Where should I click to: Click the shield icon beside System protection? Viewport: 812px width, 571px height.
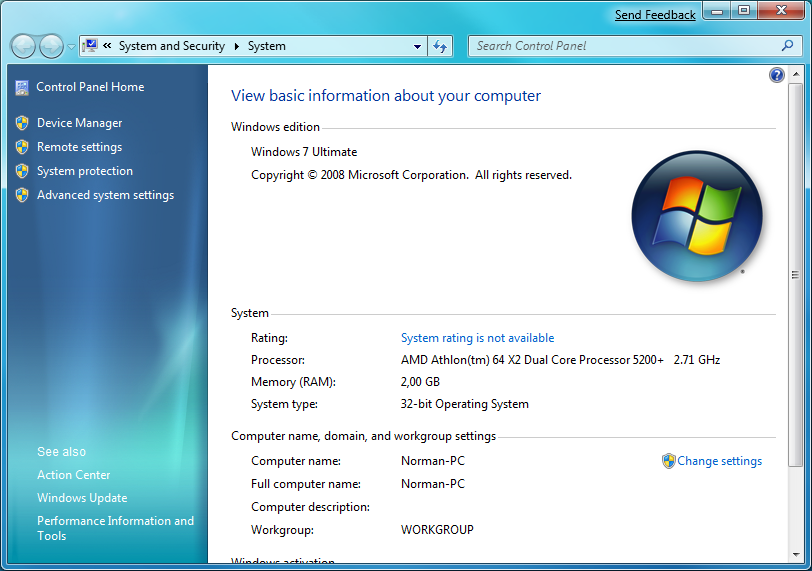coord(22,171)
